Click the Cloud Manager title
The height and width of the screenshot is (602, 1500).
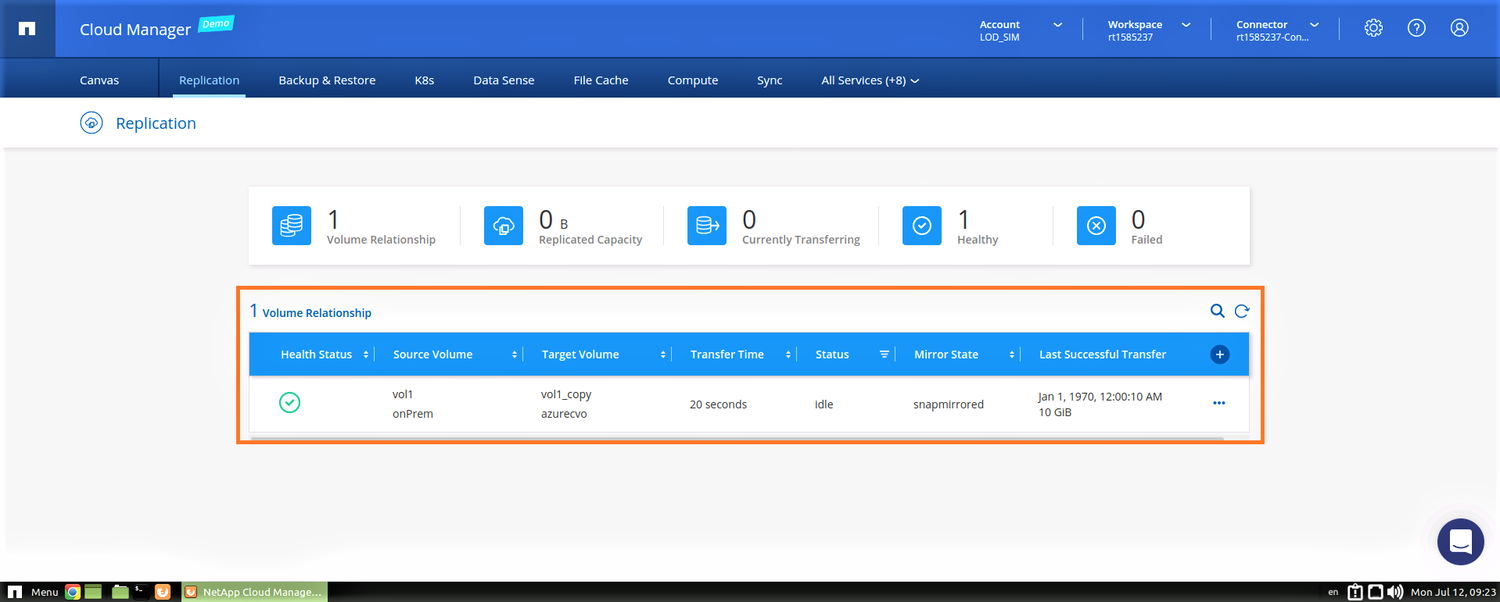(135, 29)
